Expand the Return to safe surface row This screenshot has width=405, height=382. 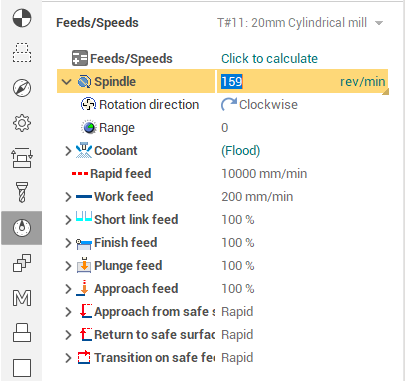[68, 335]
